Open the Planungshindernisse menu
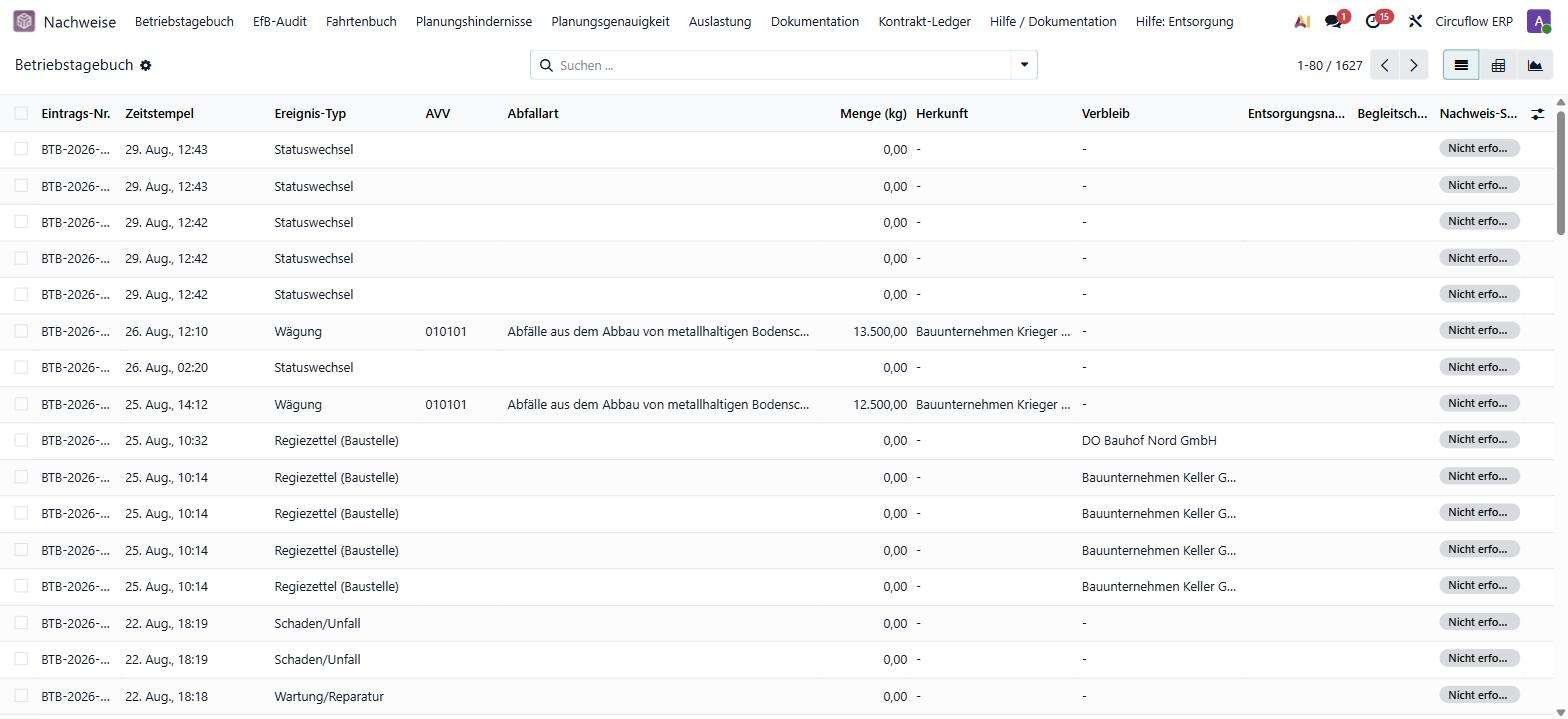 coord(474,21)
